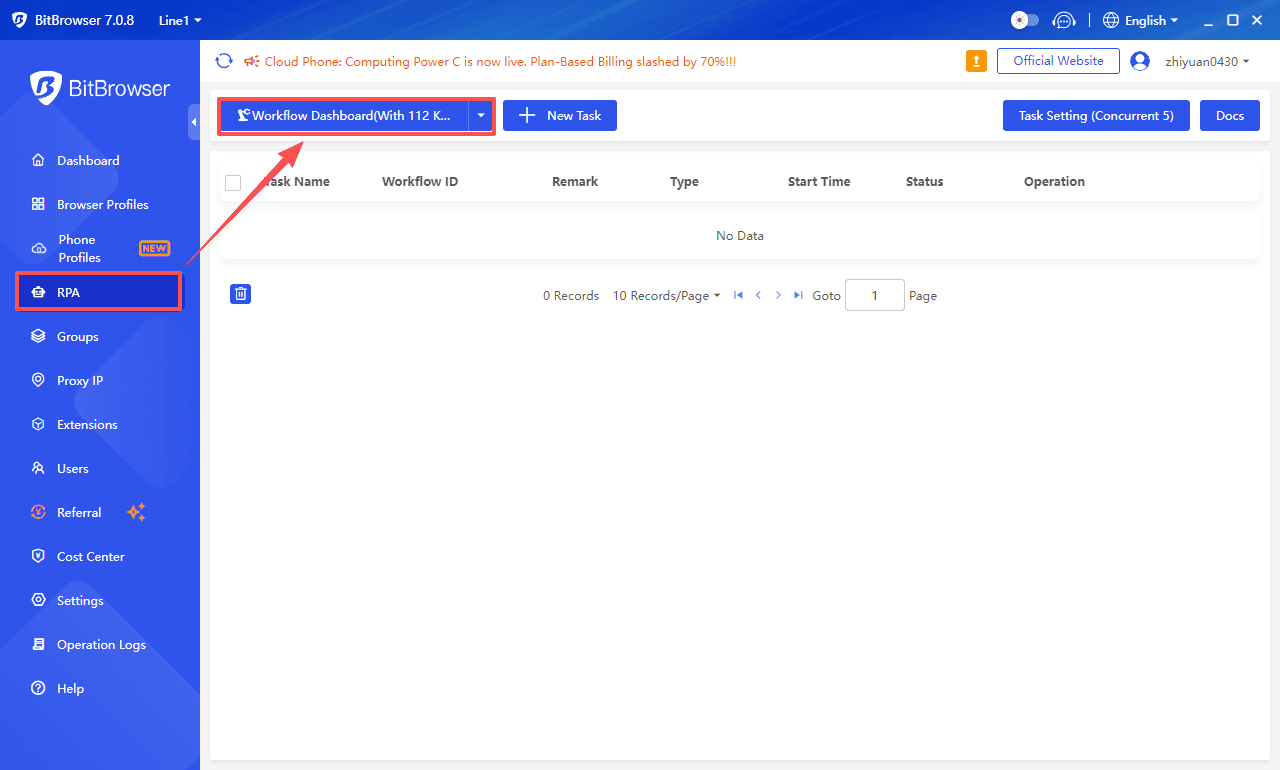Click the user avatar icon
The width and height of the screenshot is (1280, 770).
point(1139,61)
